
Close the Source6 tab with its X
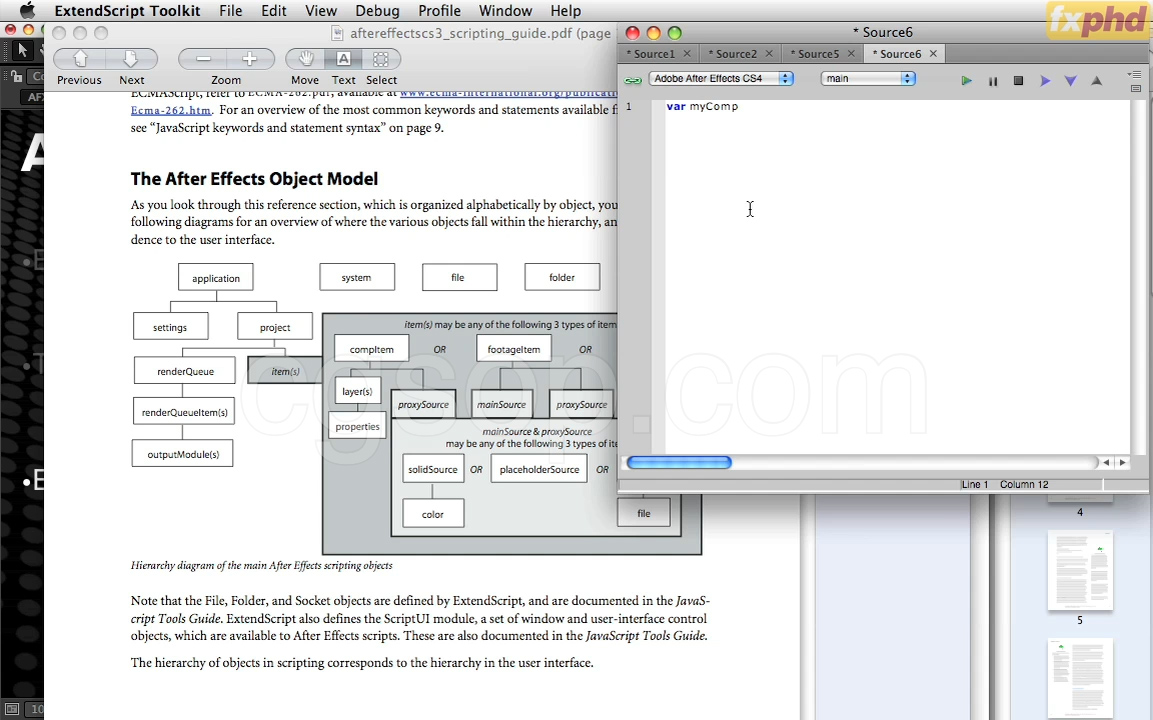coord(933,54)
